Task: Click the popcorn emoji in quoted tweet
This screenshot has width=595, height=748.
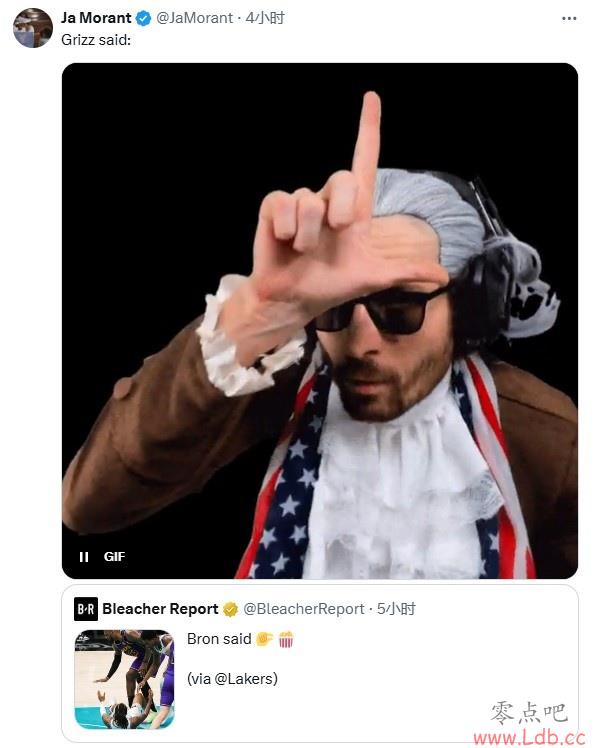Action: [286, 639]
